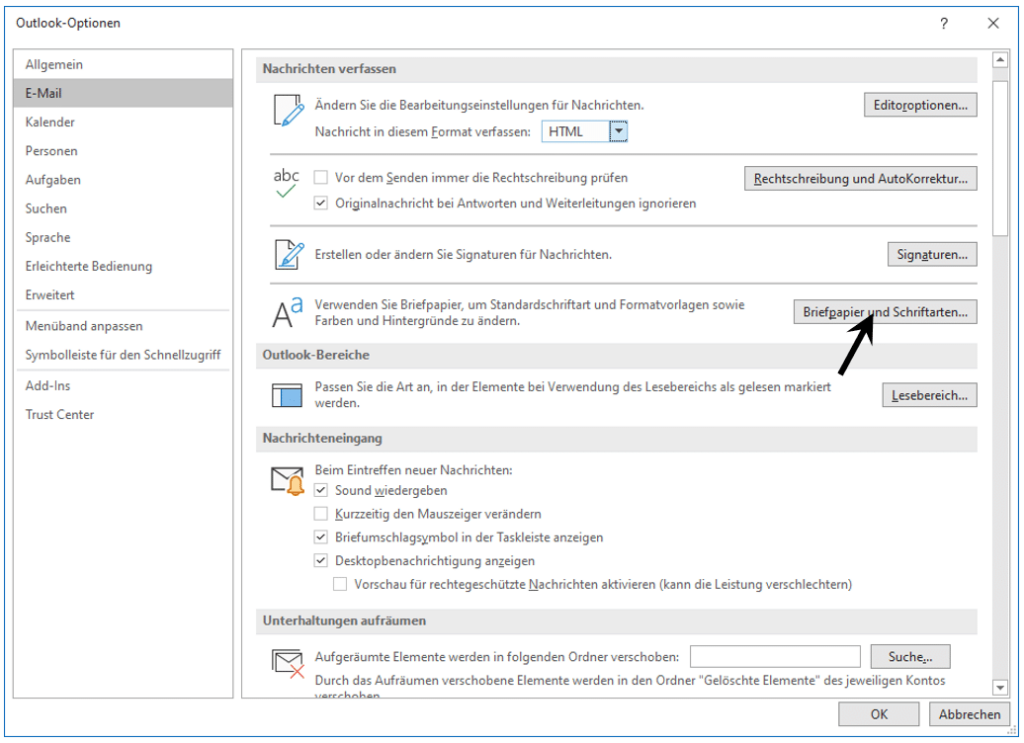Click the envelope with bell icon
Screen dimensions: 1024x743
coord(288,481)
